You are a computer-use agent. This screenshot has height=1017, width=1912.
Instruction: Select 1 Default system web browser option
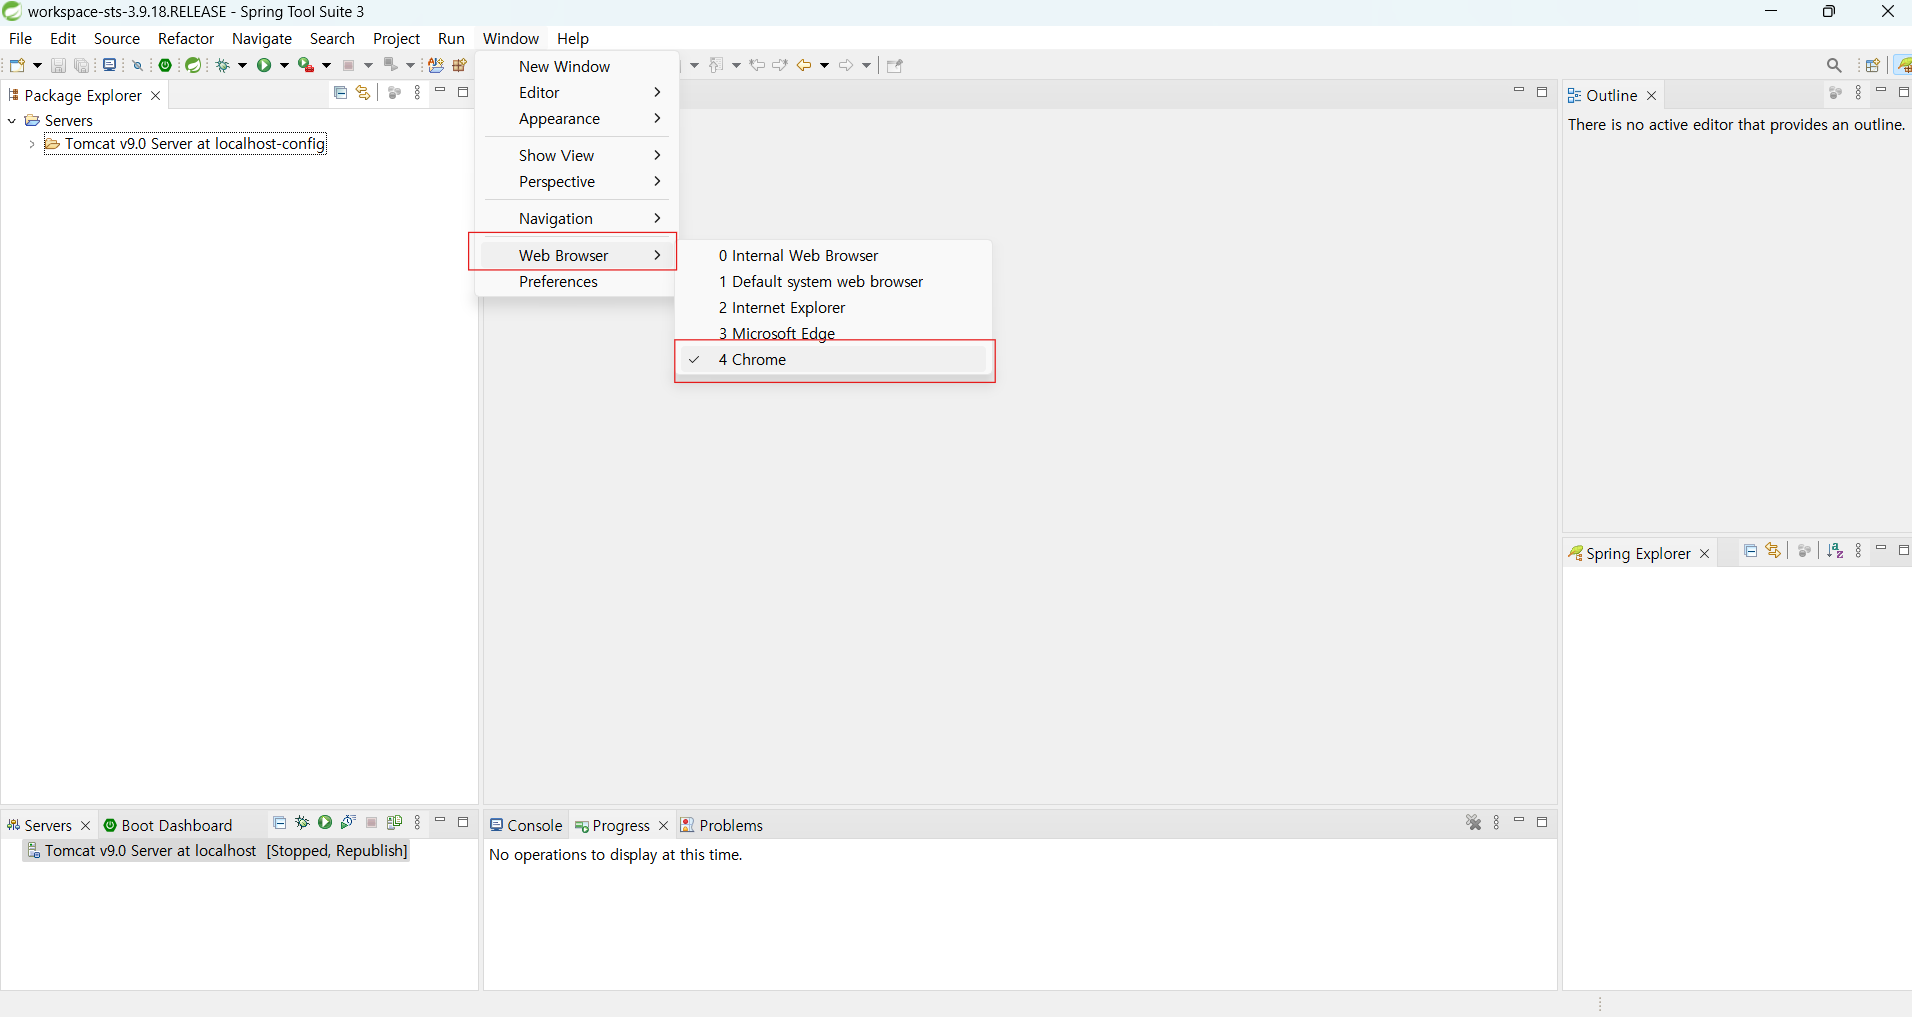835,282
